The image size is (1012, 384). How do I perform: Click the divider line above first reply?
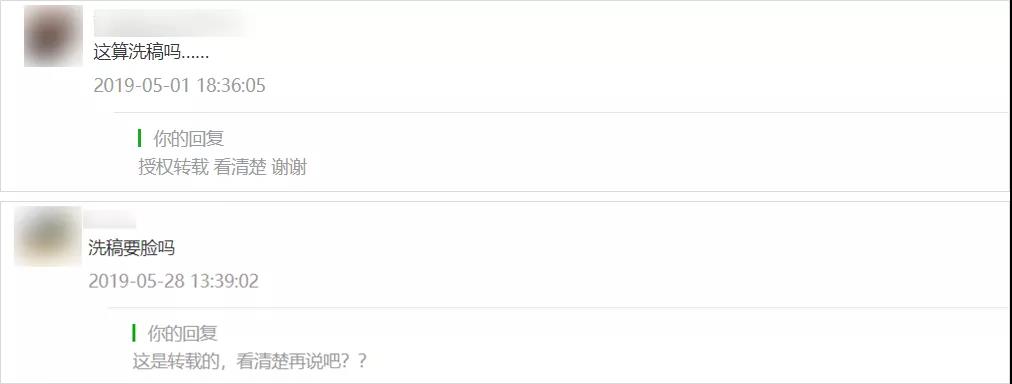coord(562,112)
